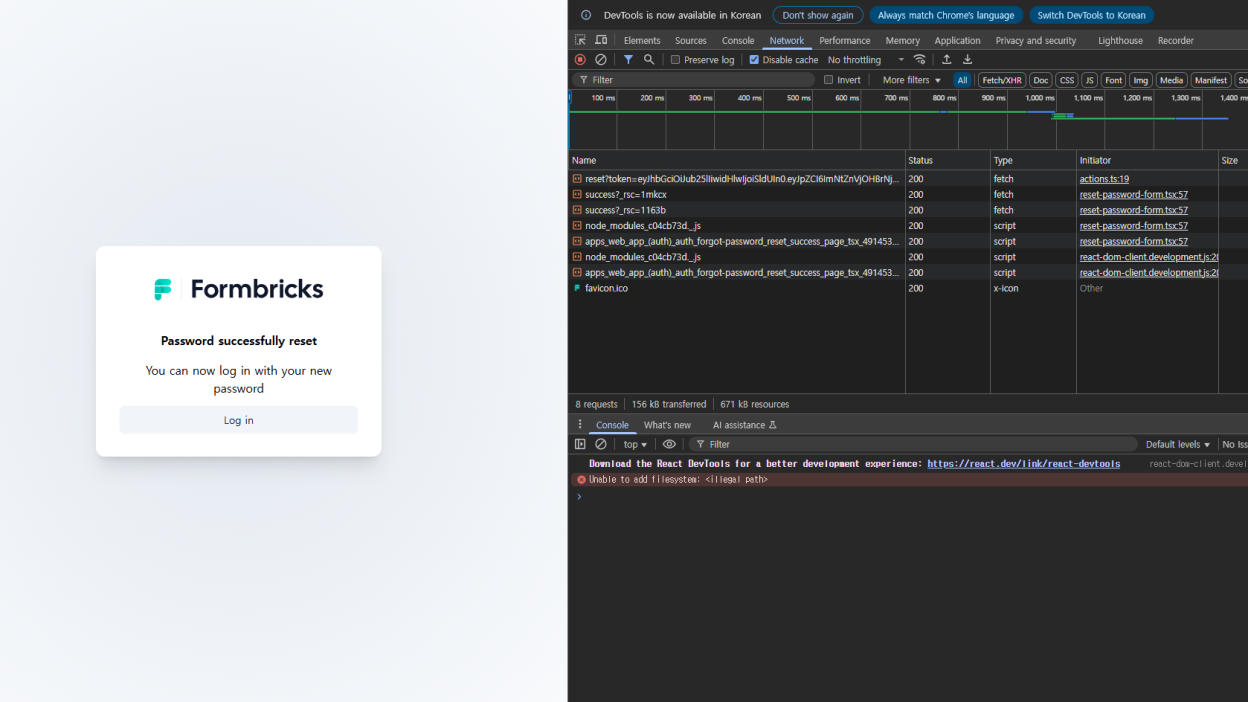Filter requests by Img type

pyautogui.click(x=1141, y=80)
